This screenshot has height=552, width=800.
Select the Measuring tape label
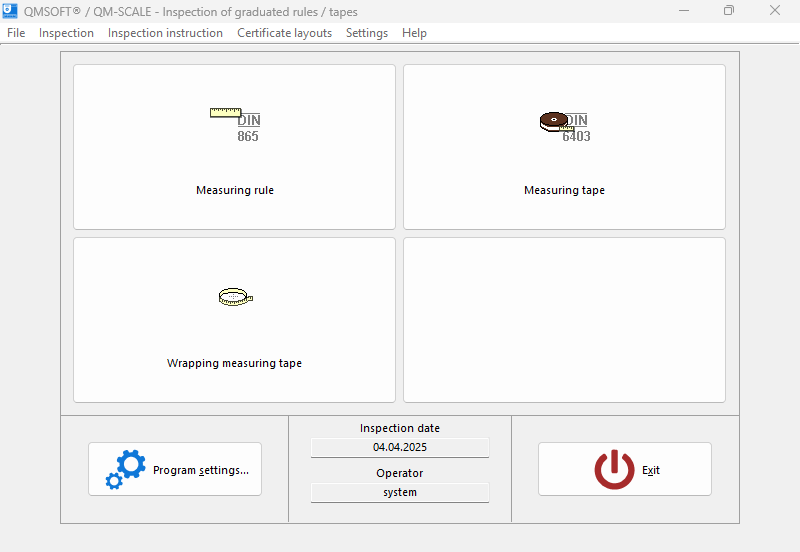click(x=564, y=190)
